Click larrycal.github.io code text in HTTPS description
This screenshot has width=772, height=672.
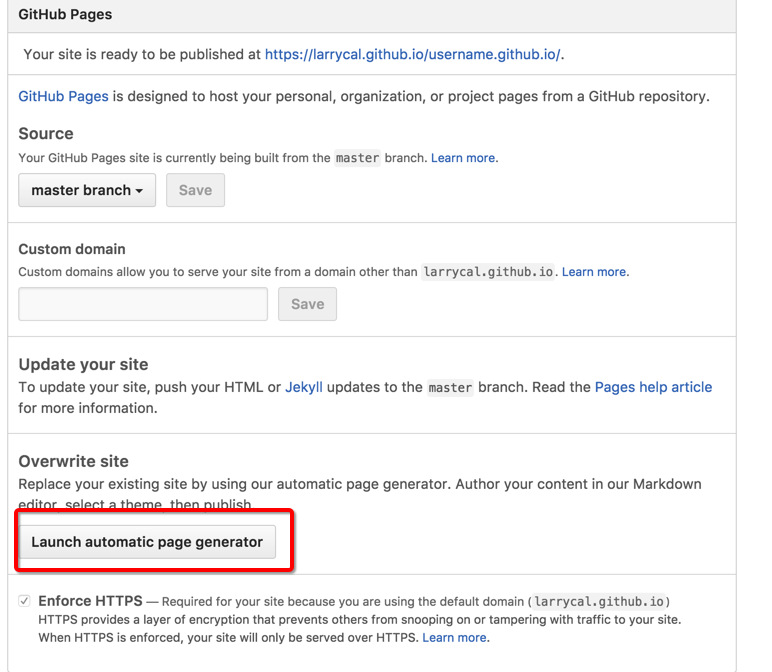tap(599, 602)
